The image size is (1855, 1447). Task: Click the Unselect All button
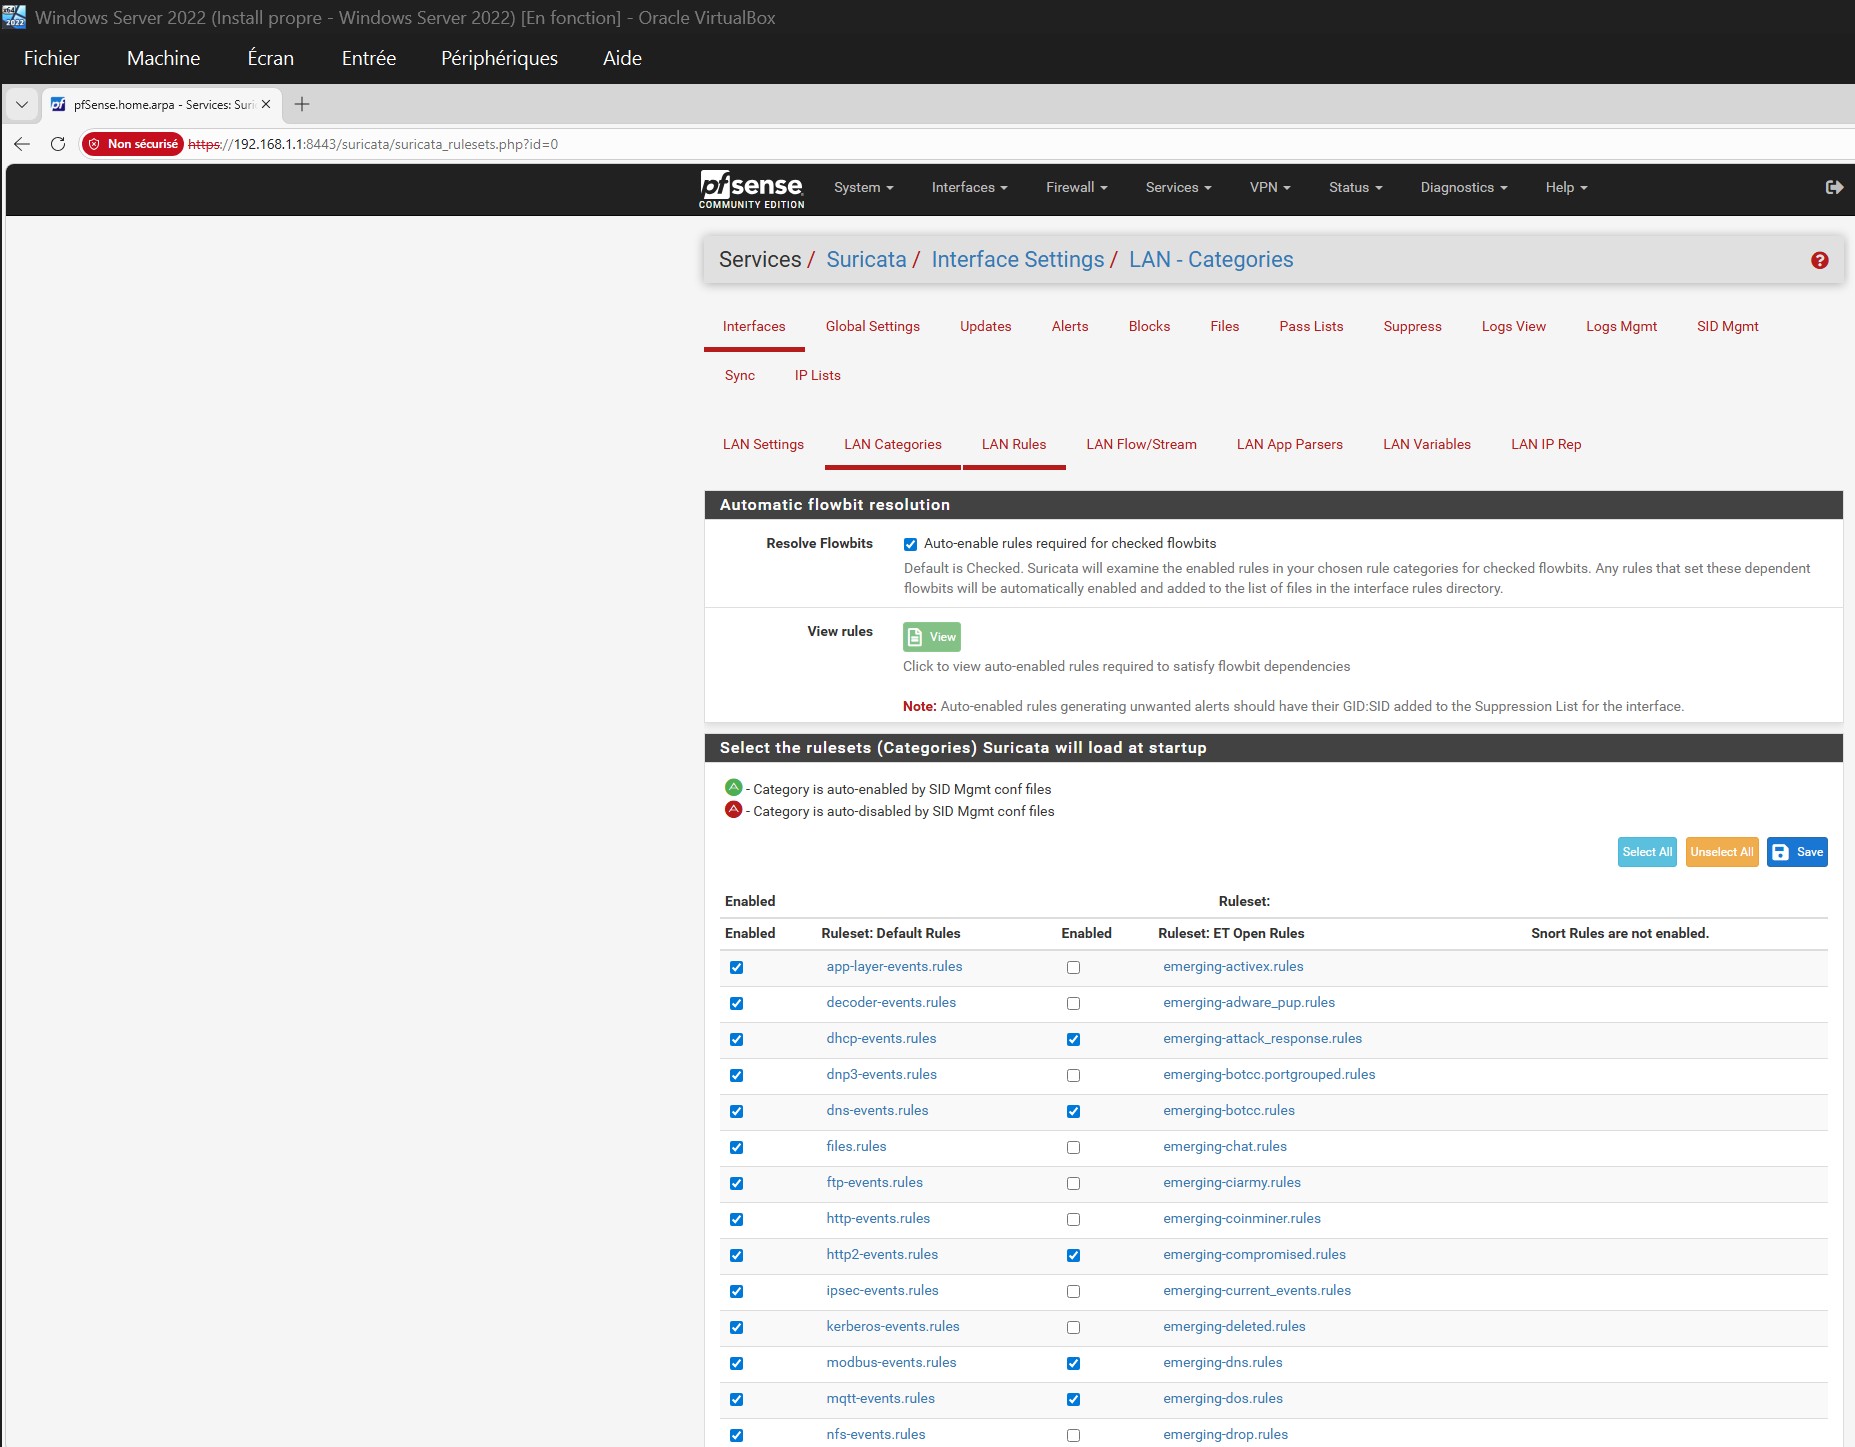(x=1722, y=852)
